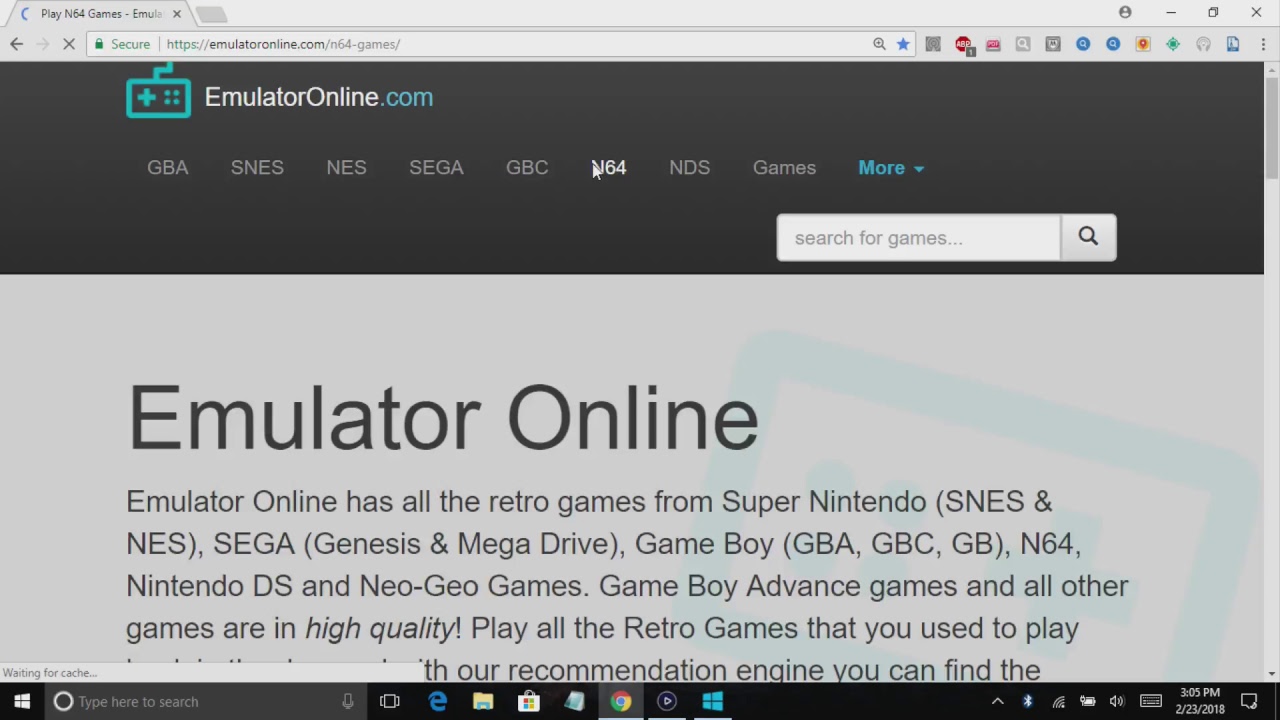Open the Games navigation link
Image resolution: width=1280 pixels, height=720 pixels.
[784, 168]
